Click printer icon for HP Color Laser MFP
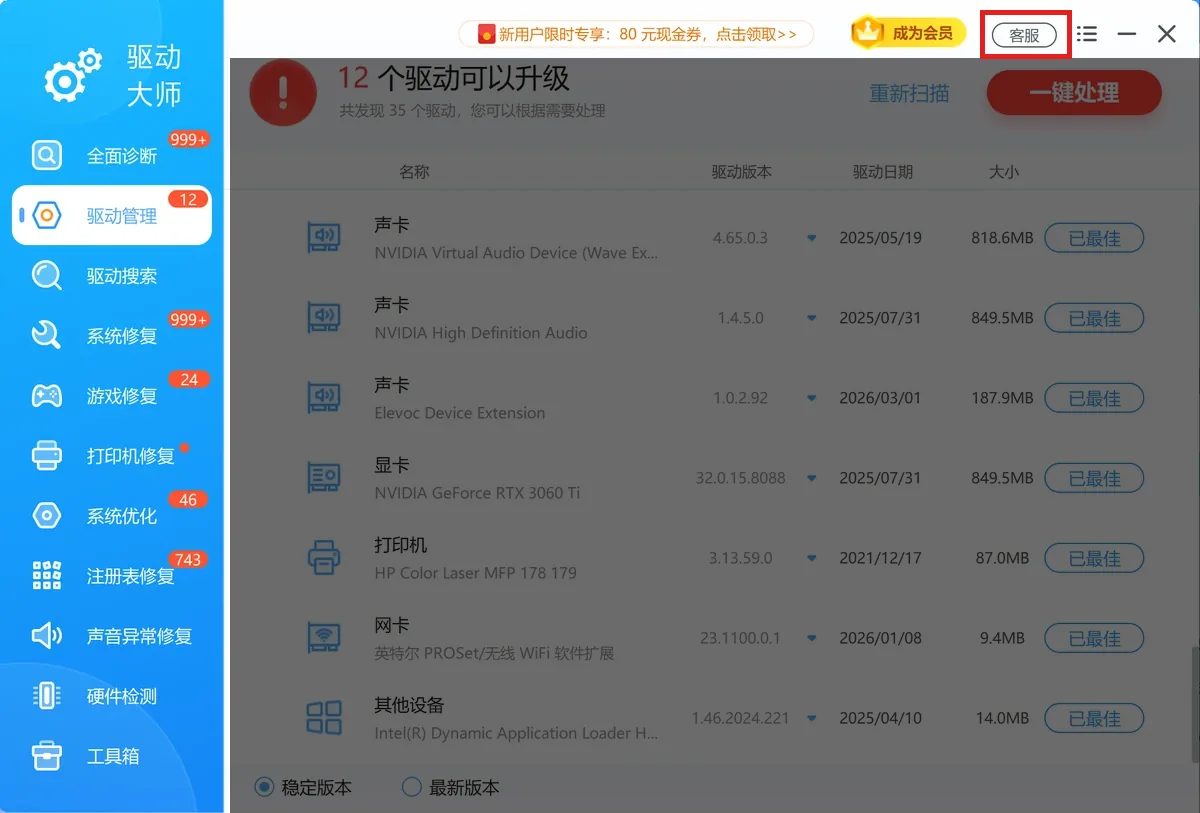Viewport: 1200px width, 813px height. tap(323, 558)
